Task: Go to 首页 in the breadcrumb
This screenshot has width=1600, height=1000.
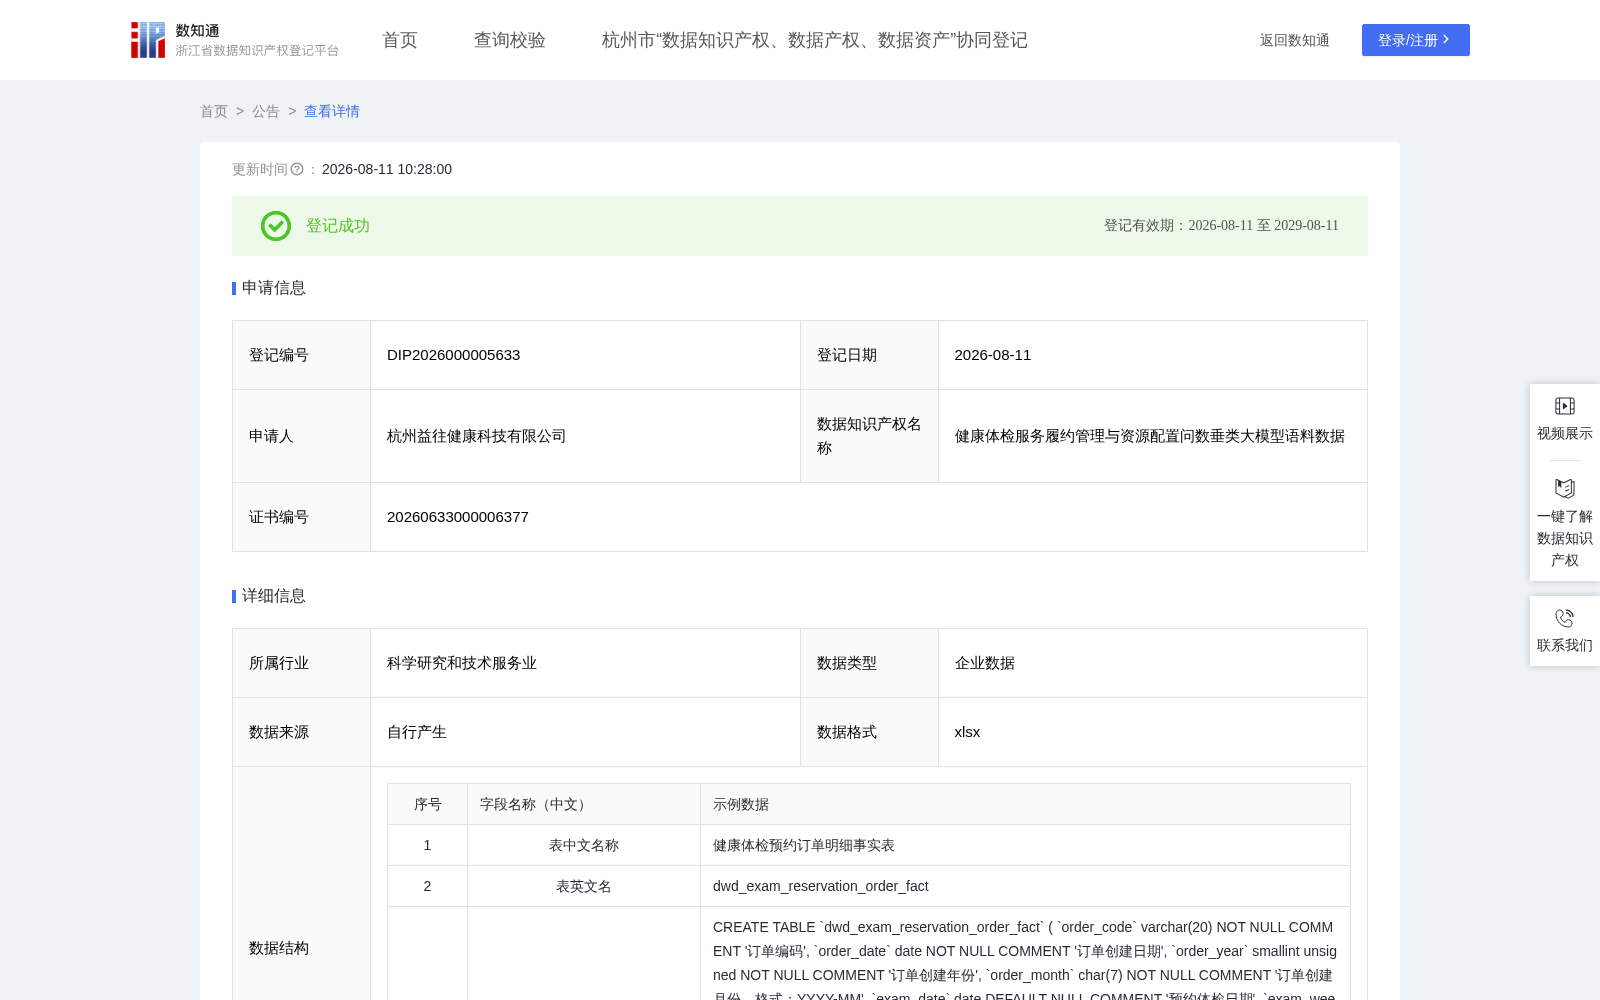Action: coord(214,111)
